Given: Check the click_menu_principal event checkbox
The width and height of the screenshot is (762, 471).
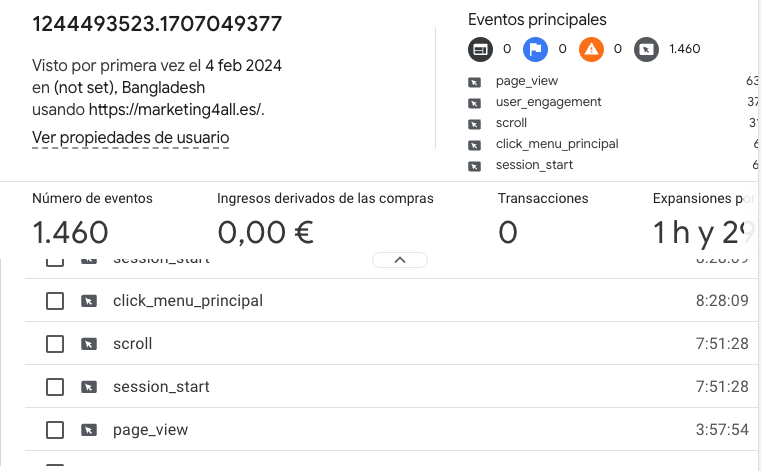Looking at the screenshot, I should [x=55, y=301].
